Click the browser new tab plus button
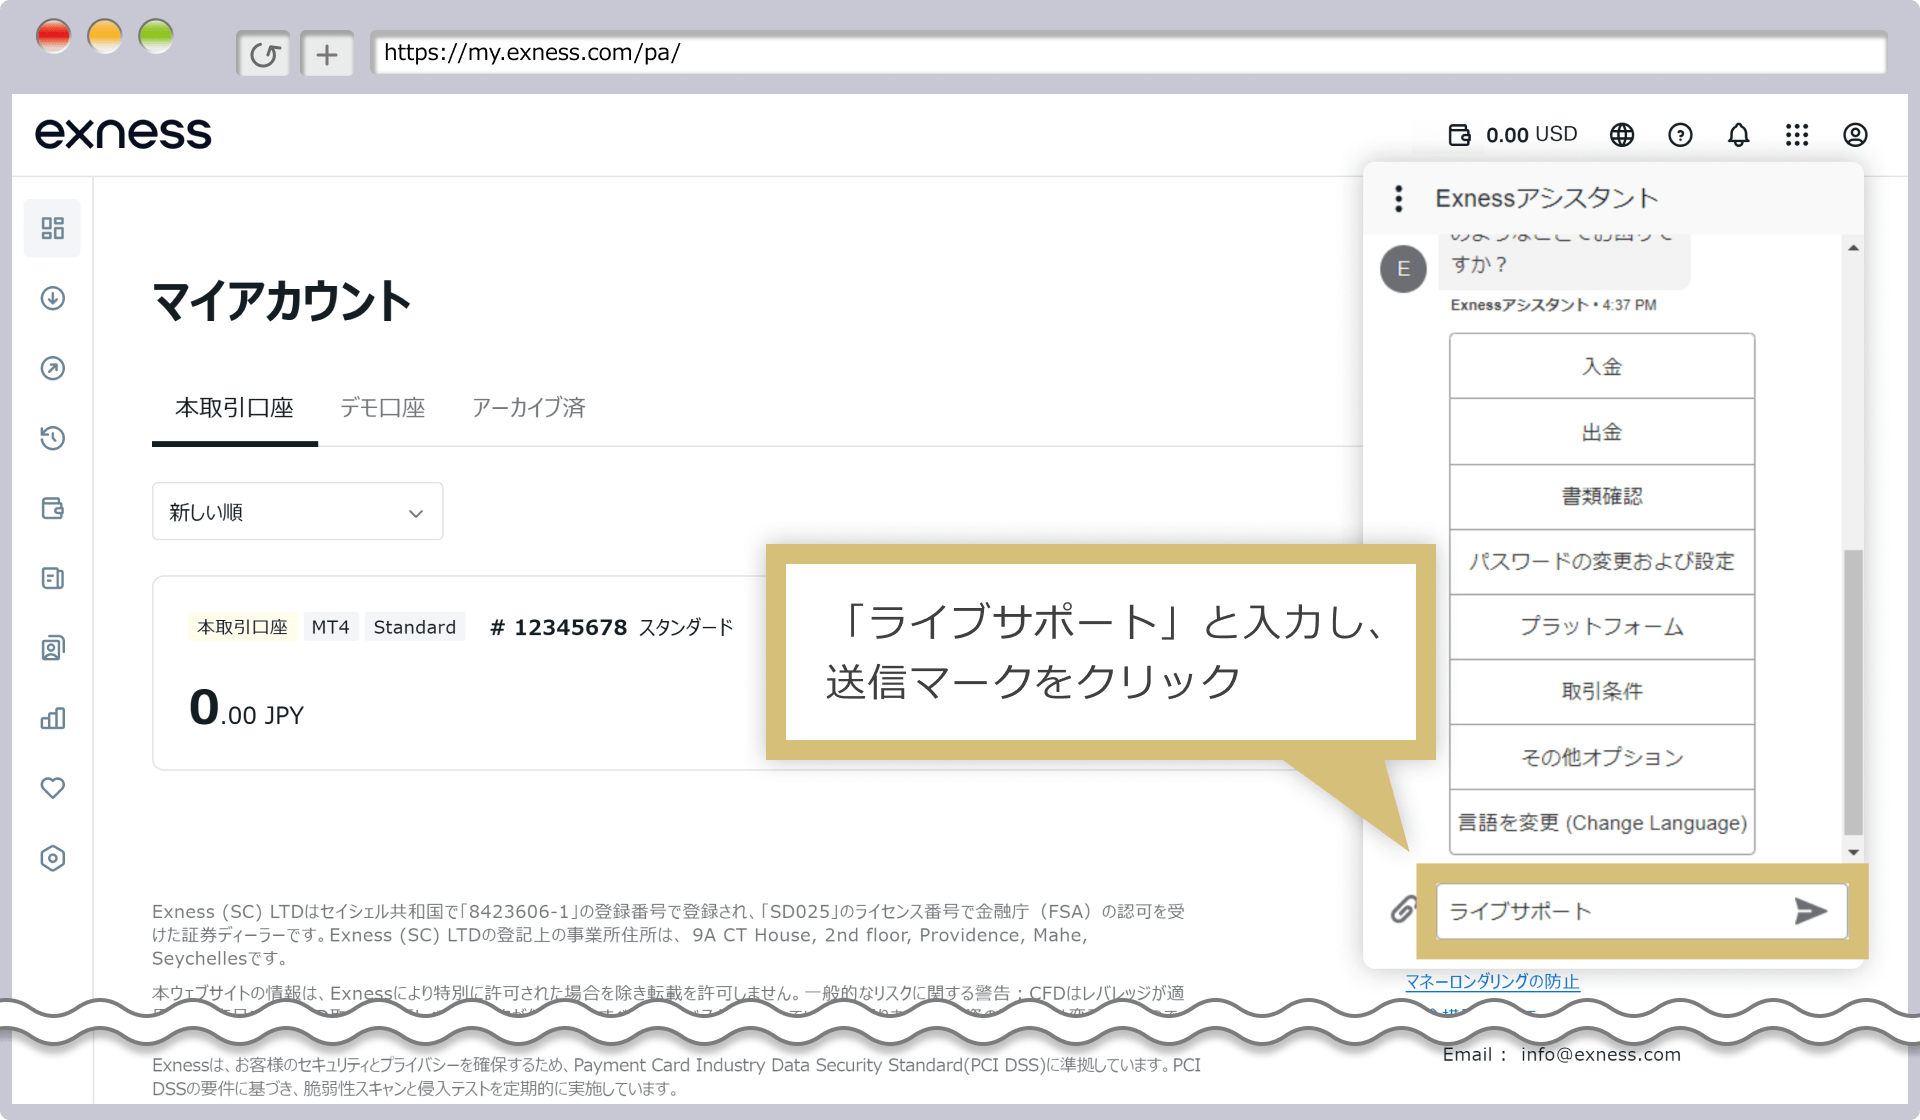Viewport: 1920px width, 1120px height. click(327, 54)
